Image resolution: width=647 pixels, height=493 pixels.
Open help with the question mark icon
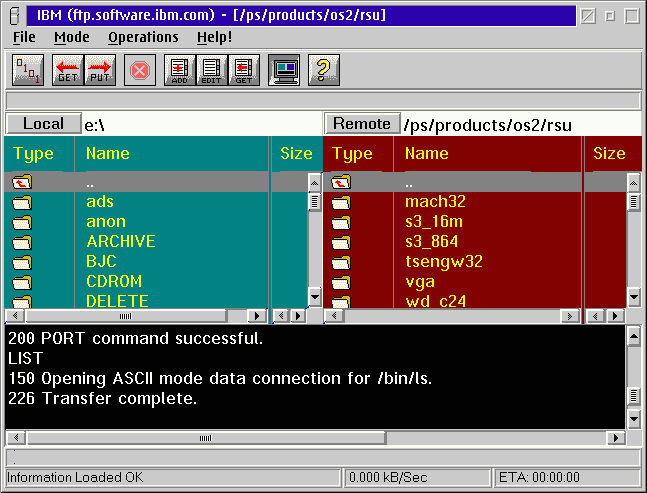[x=324, y=70]
